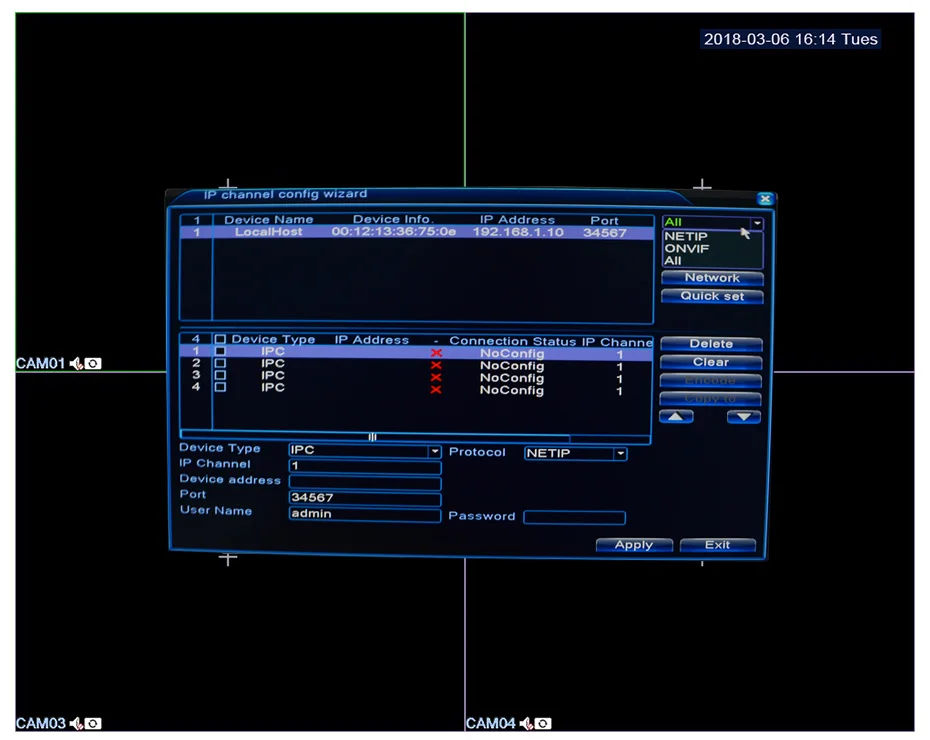This screenshot has width=930, height=740.
Task: Click the Delete button
Action: click(x=711, y=344)
